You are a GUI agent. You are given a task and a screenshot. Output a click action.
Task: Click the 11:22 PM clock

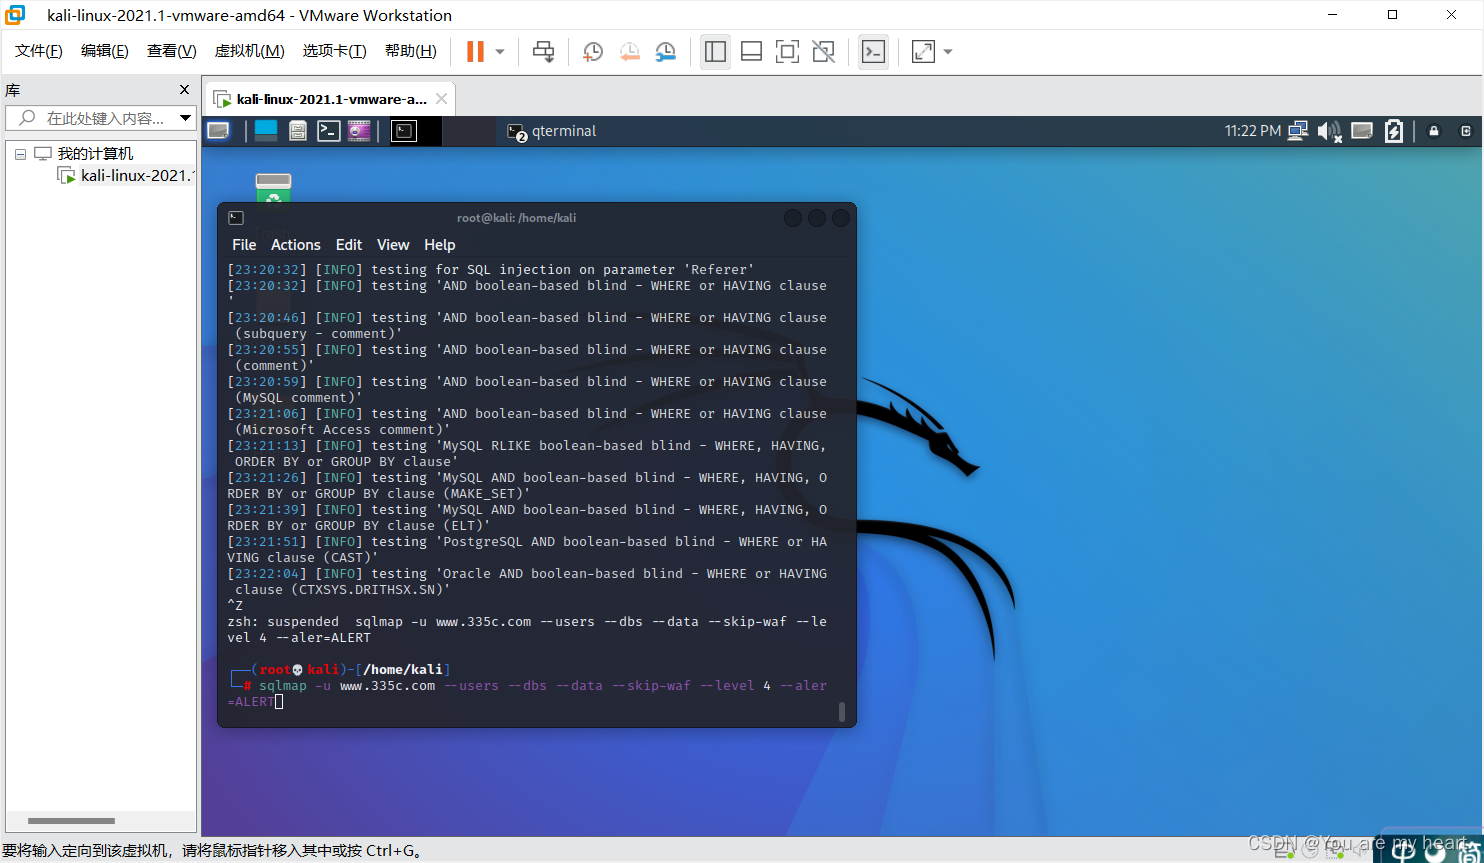point(1253,131)
